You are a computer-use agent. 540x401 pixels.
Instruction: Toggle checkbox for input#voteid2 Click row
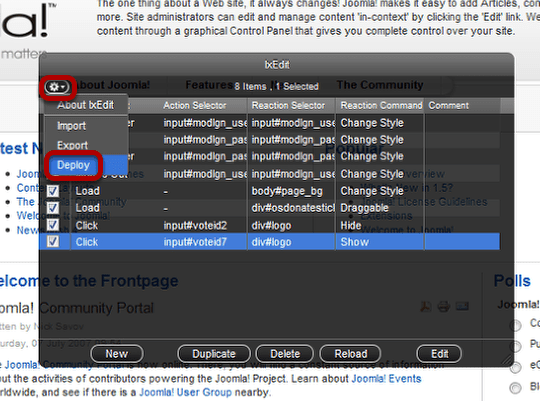(53, 225)
